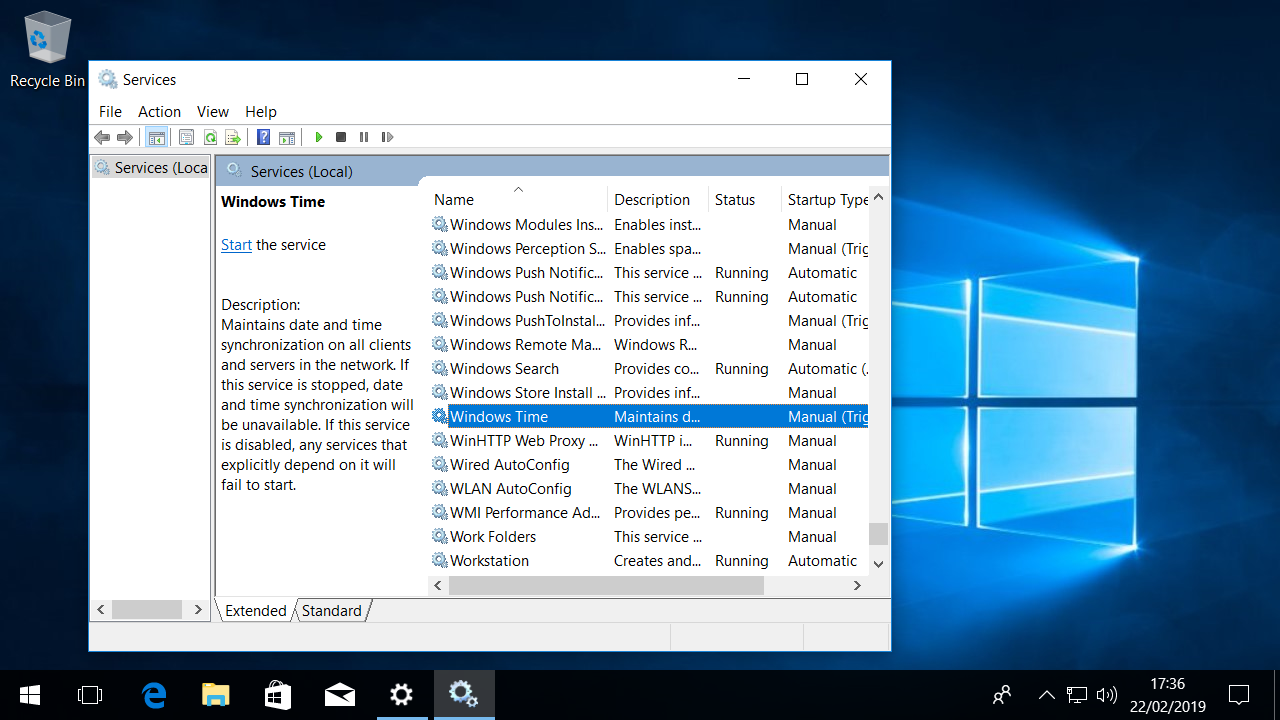Viewport: 1280px width, 720px height.
Task: Sort by the Status column header
Action: point(745,200)
